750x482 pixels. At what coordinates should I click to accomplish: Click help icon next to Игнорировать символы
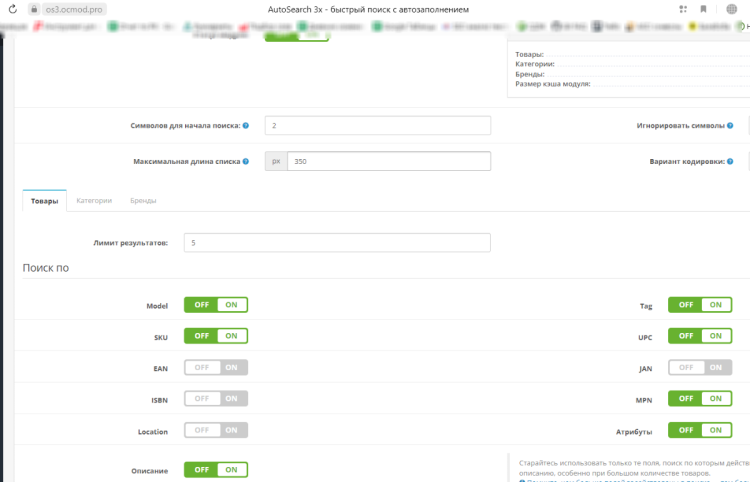[730, 126]
